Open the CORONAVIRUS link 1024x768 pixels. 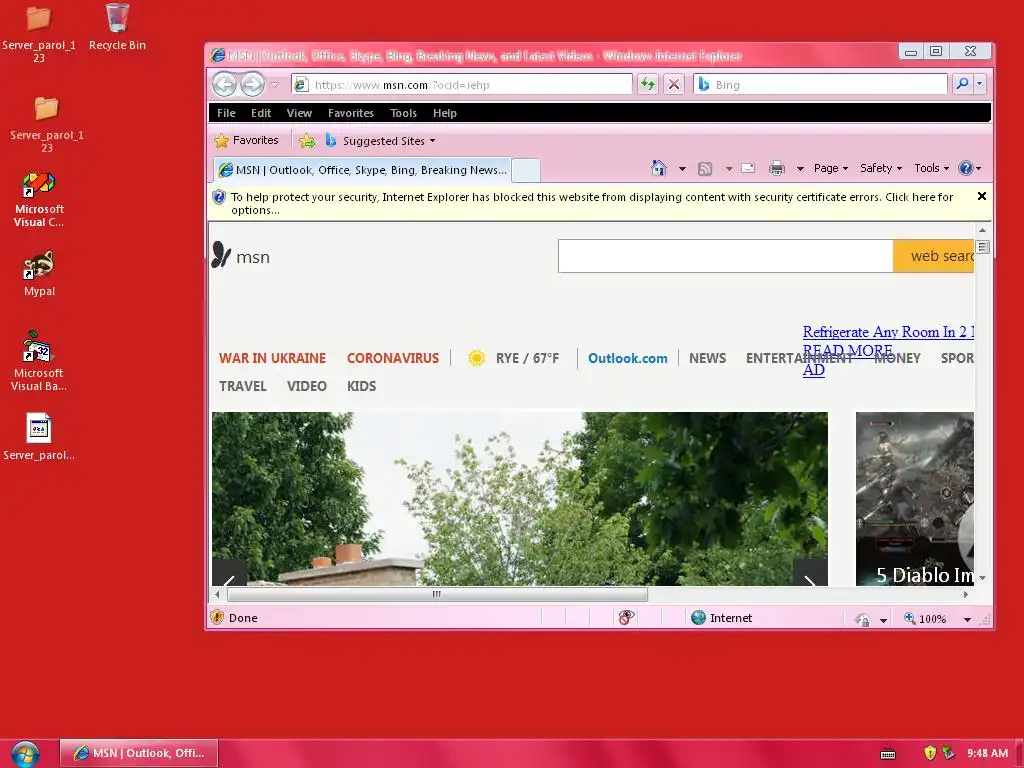tap(392, 359)
